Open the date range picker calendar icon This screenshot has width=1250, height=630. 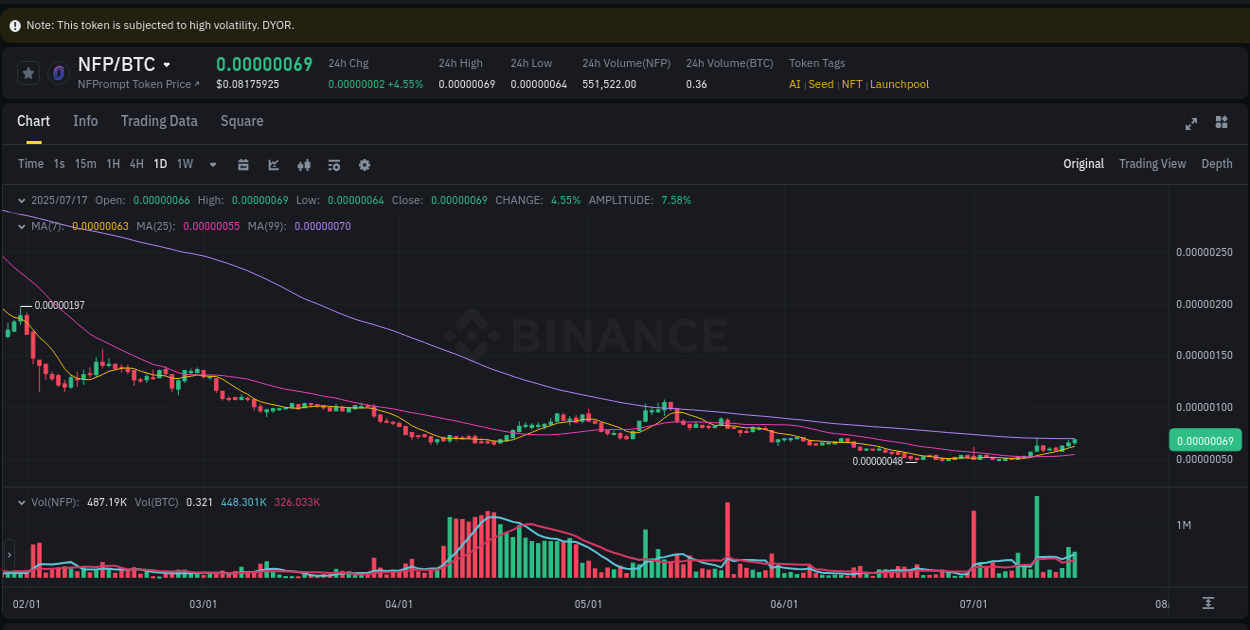243,164
